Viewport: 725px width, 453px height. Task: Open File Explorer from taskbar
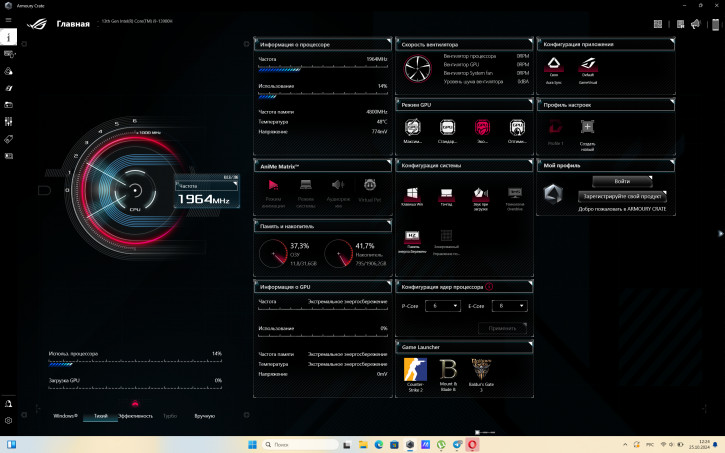tap(363, 445)
